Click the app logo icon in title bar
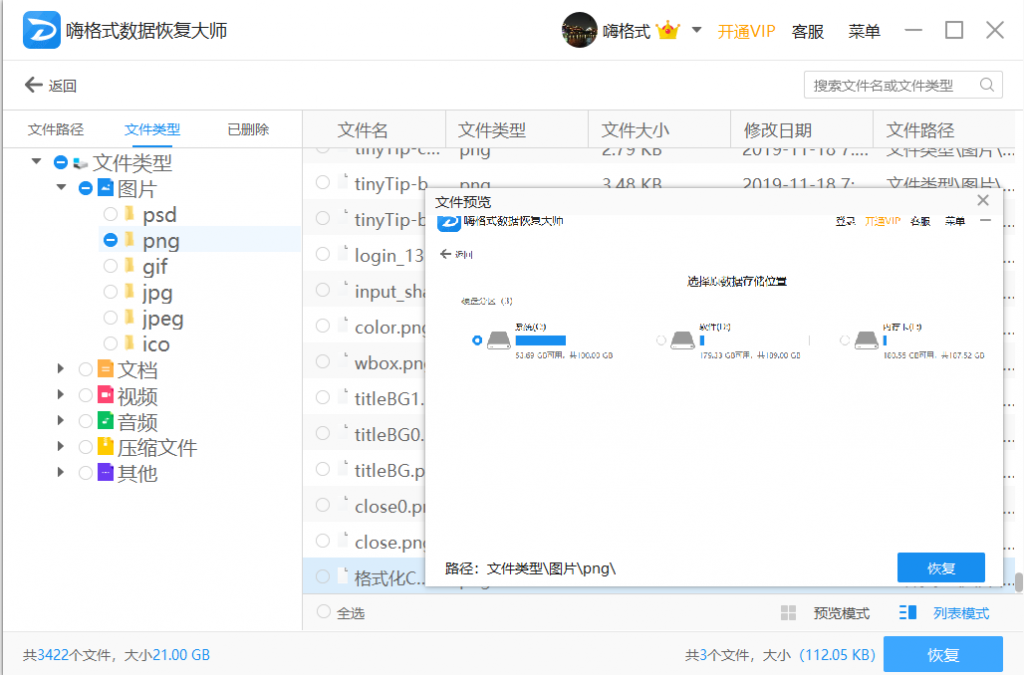The image size is (1024, 675). (x=41, y=30)
